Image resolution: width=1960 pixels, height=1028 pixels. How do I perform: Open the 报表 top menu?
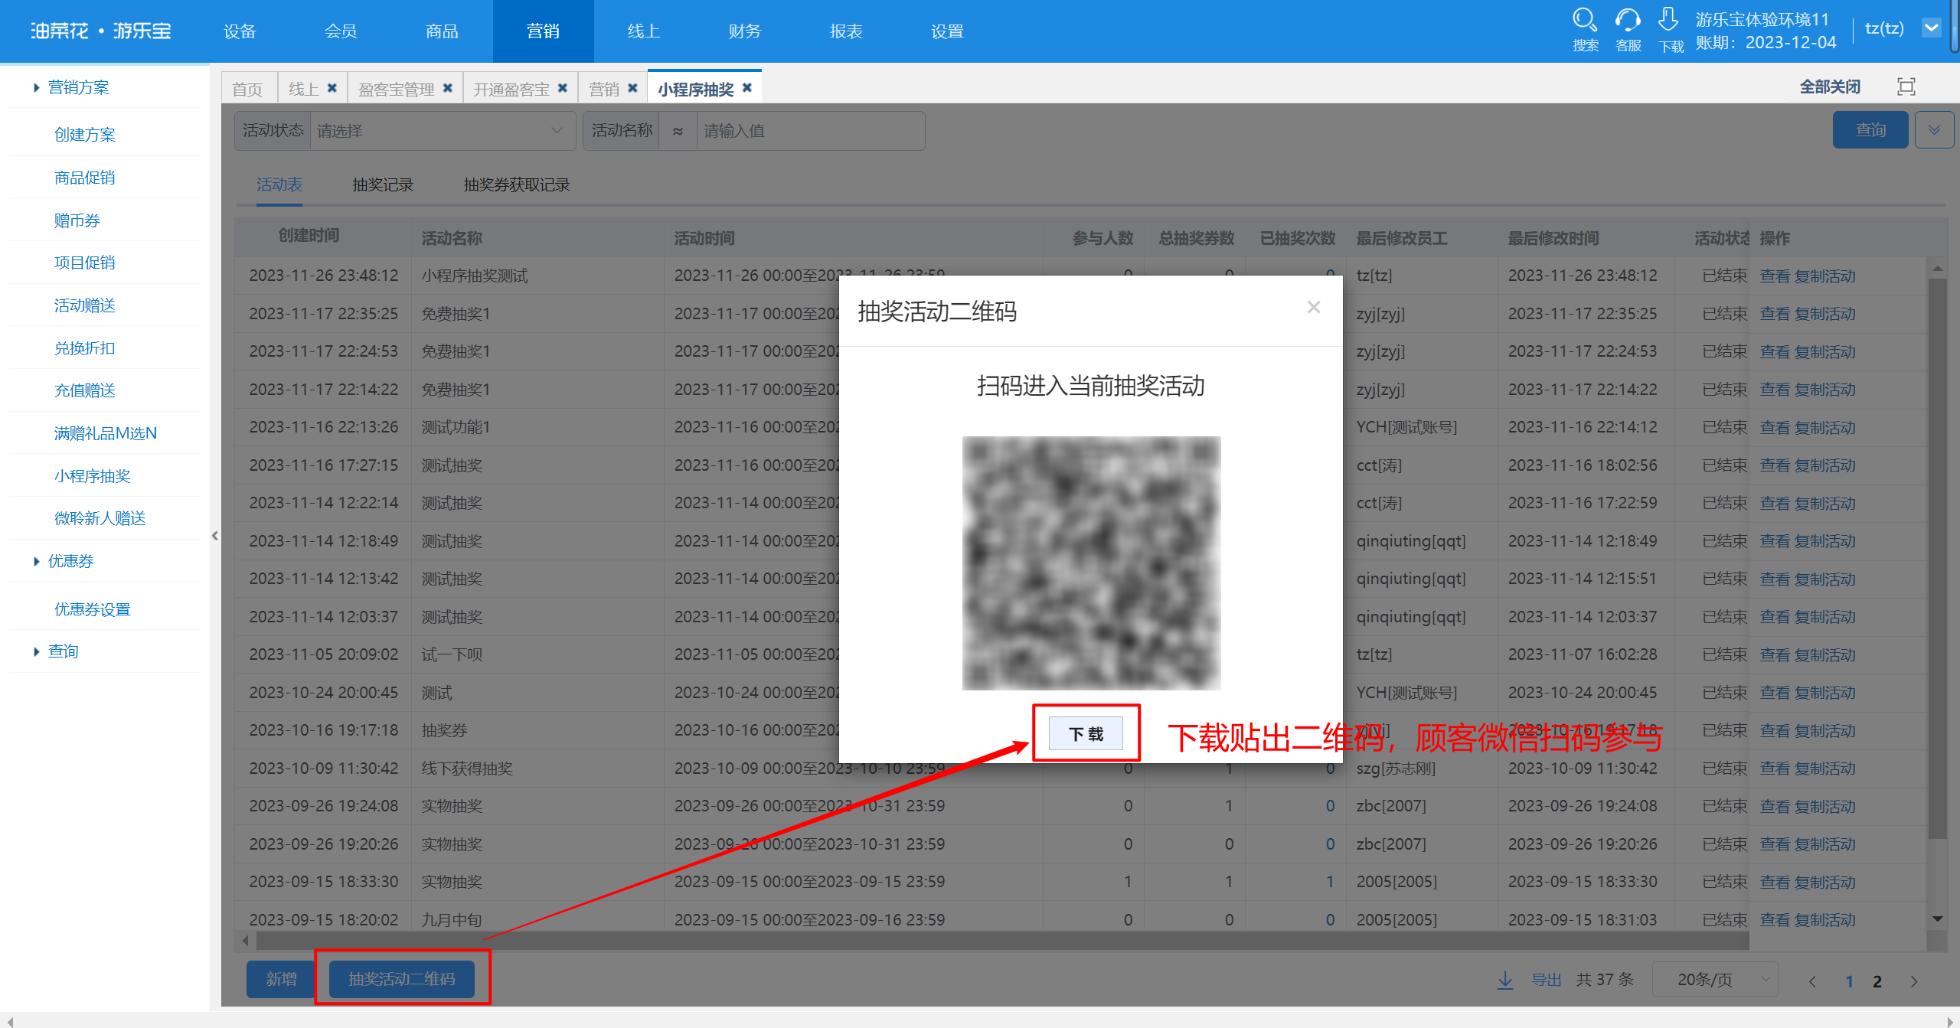pyautogui.click(x=846, y=31)
